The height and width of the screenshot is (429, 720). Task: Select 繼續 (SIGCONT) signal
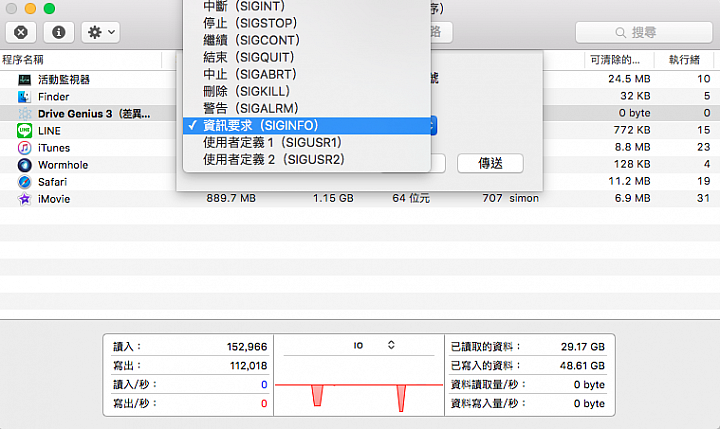(306, 40)
